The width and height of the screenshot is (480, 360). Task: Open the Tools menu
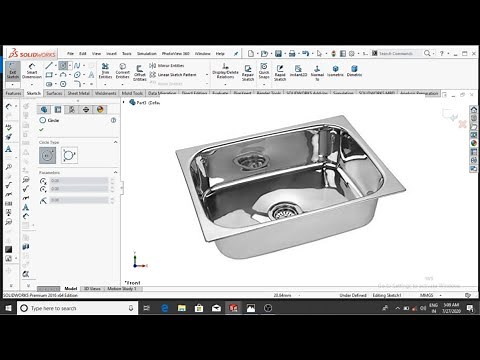pos(127,53)
